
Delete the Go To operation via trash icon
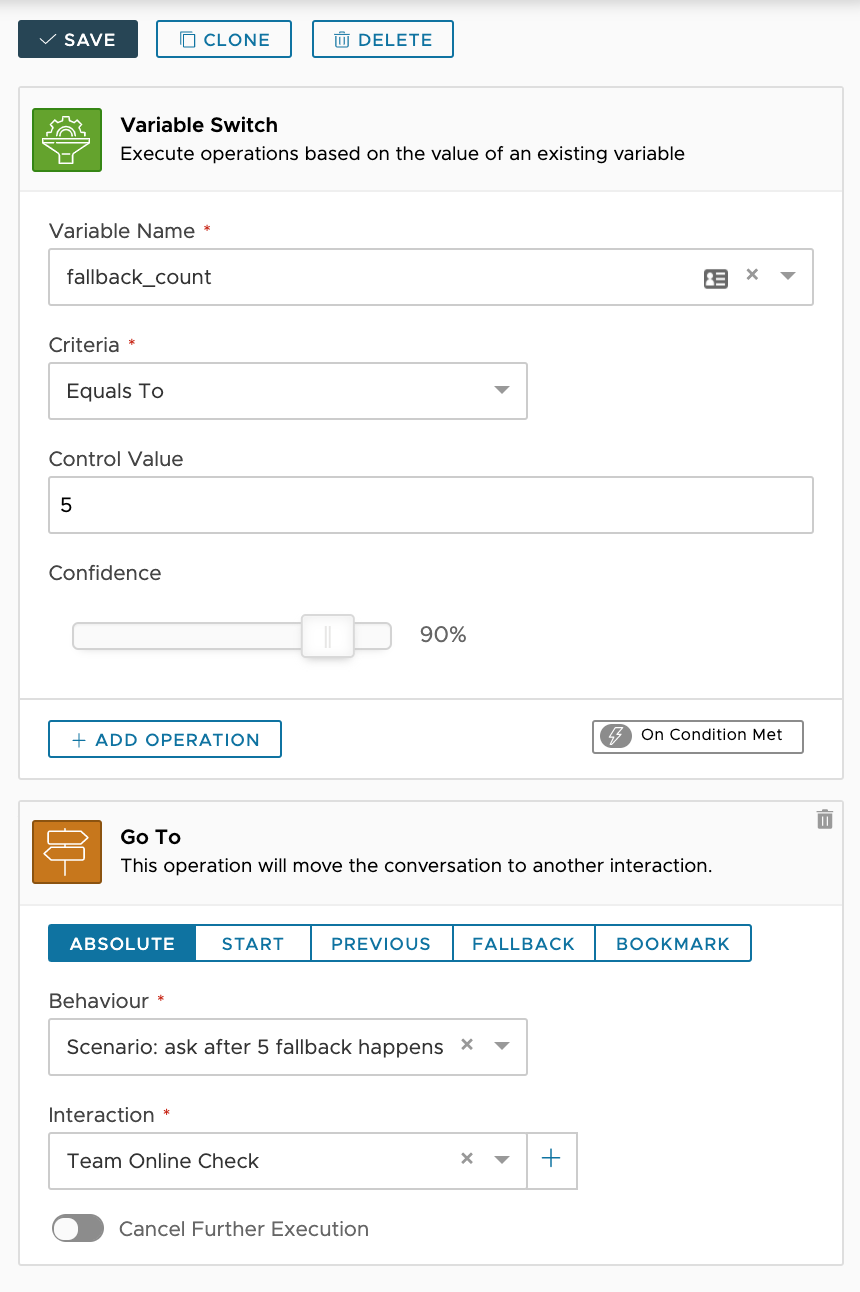click(x=824, y=820)
